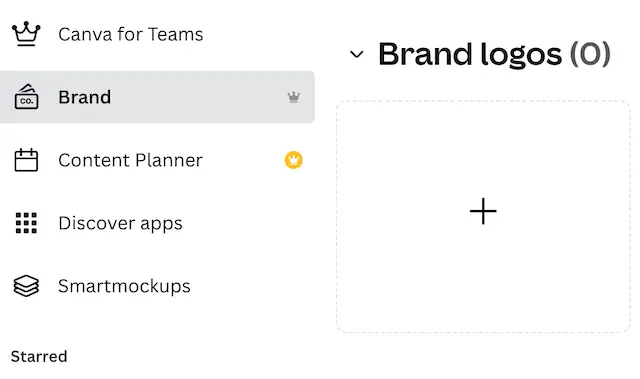
Task: Go to Discover apps text
Action: [120, 223]
